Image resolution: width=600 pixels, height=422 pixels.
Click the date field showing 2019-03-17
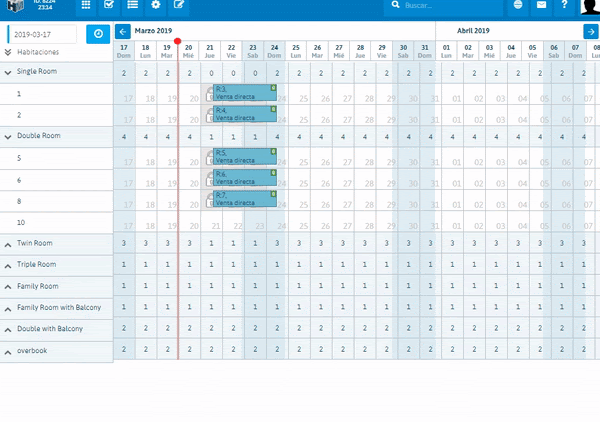pos(43,34)
